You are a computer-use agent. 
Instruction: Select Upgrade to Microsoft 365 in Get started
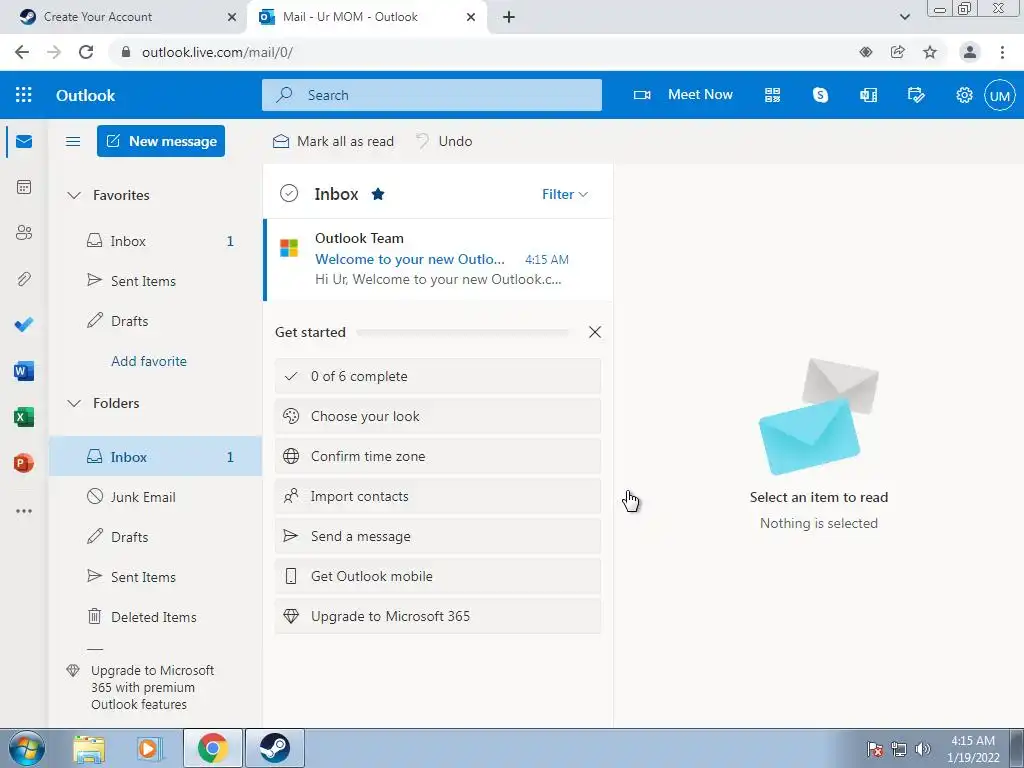click(x=438, y=616)
